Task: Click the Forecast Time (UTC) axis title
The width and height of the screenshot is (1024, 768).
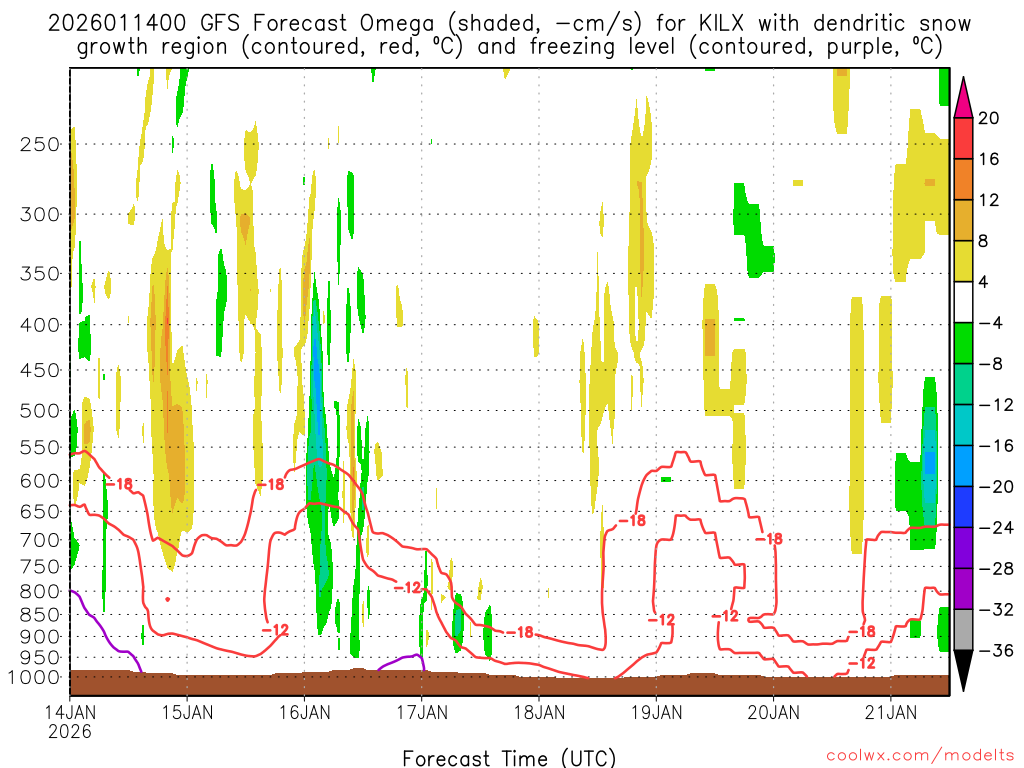Action: click(509, 758)
